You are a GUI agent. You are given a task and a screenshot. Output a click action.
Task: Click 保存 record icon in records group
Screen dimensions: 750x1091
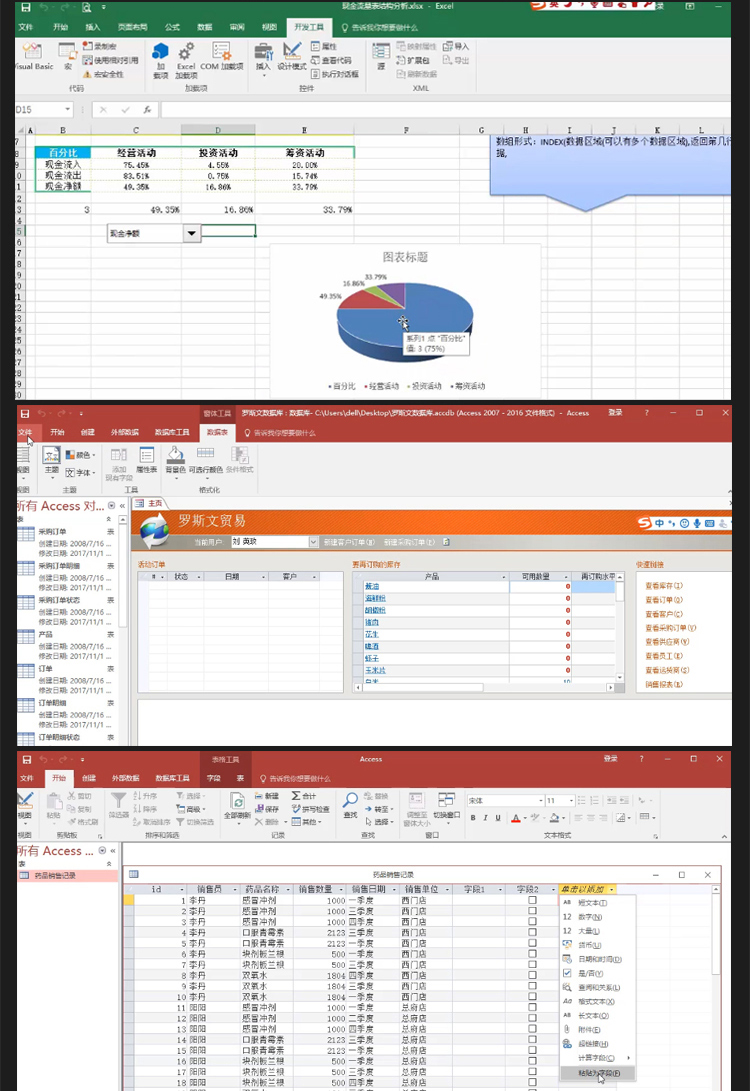[266, 809]
